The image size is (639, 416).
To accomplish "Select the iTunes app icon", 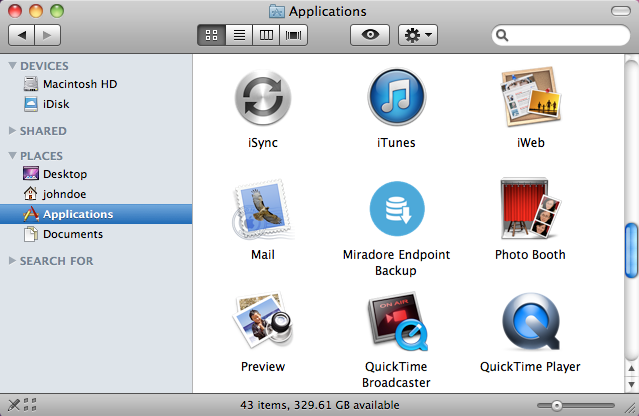I will click(397, 97).
